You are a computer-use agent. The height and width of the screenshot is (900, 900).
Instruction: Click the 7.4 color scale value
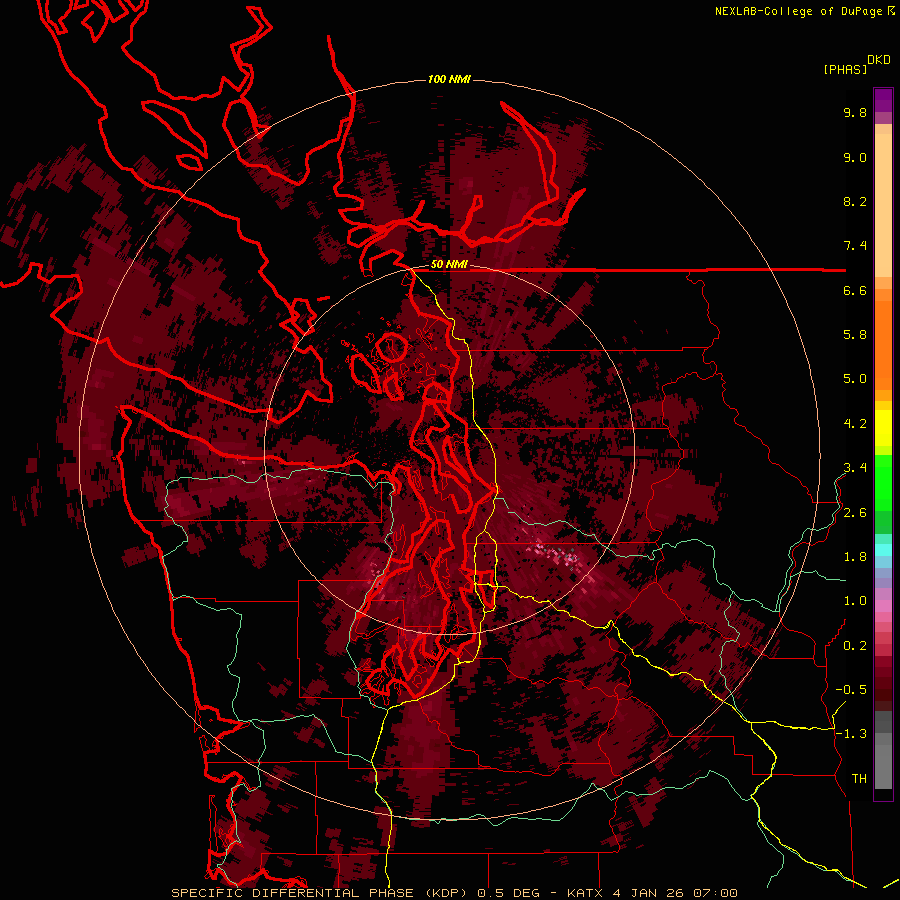(855, 246)
